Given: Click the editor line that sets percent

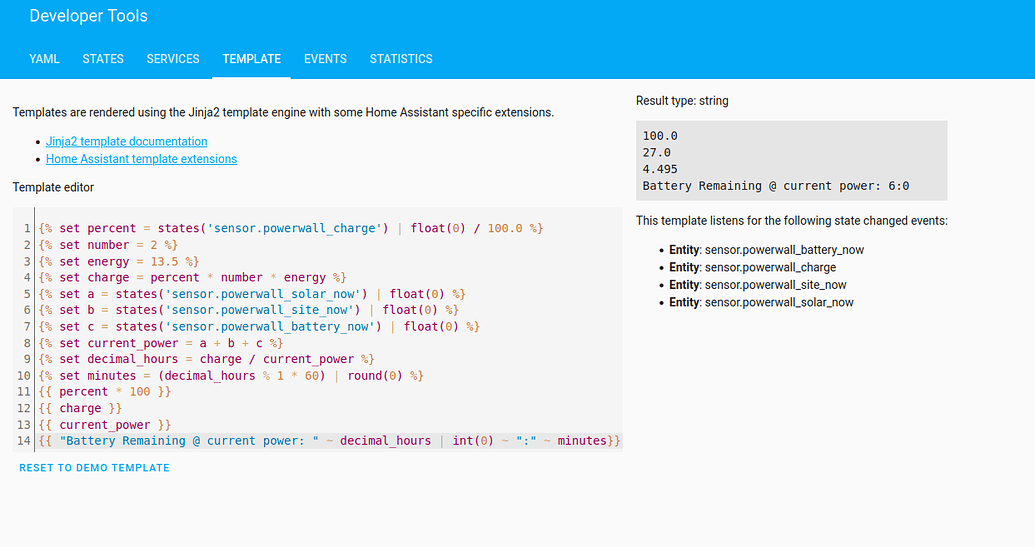Looking at the screenshot, I should [290, 229].
